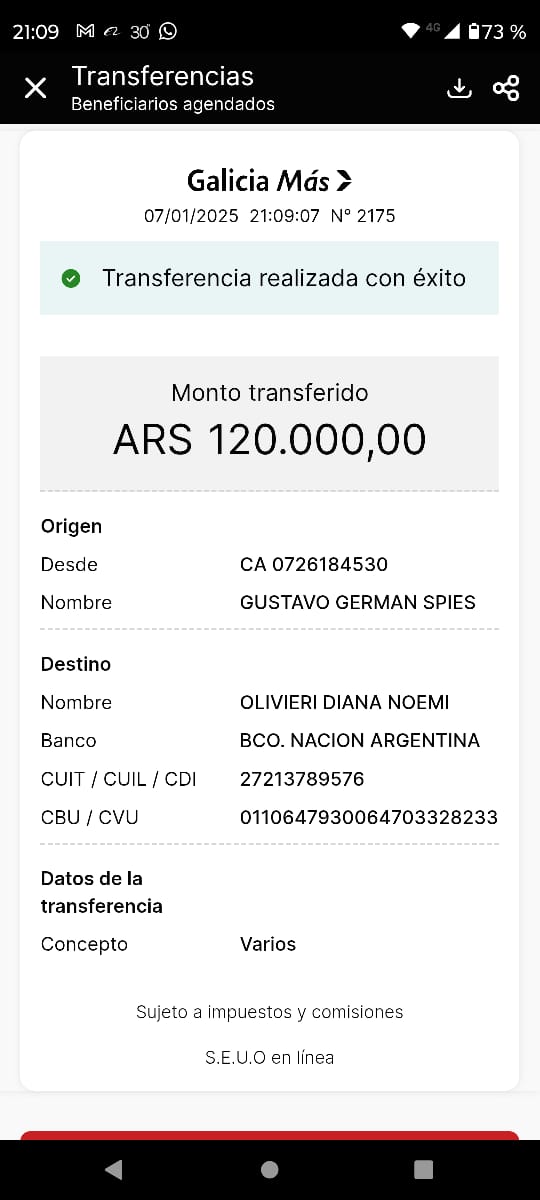The width and height of the screenshot is (540, 1200).
Task: Tap the Android back navigation button
Action: pyautogui.click(x=114, y=1169)
